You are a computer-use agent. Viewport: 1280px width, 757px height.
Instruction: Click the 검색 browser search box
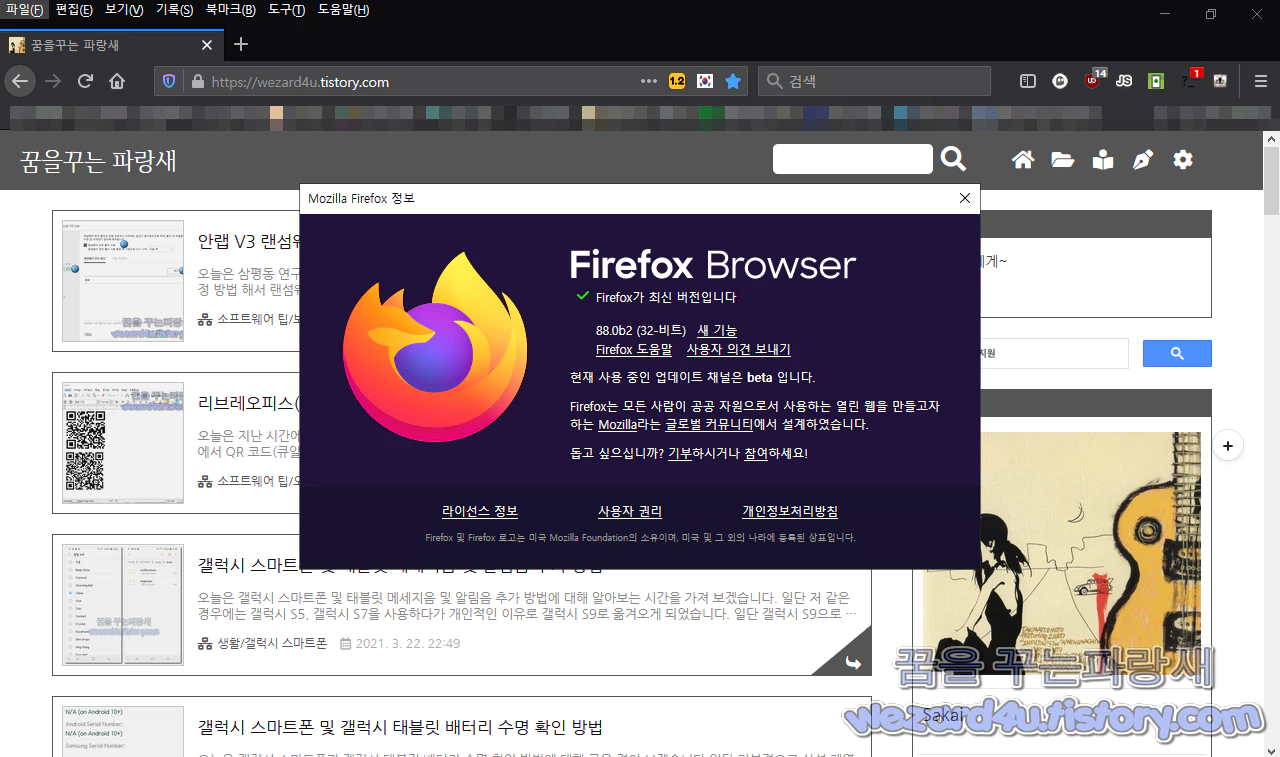(875, 81)
